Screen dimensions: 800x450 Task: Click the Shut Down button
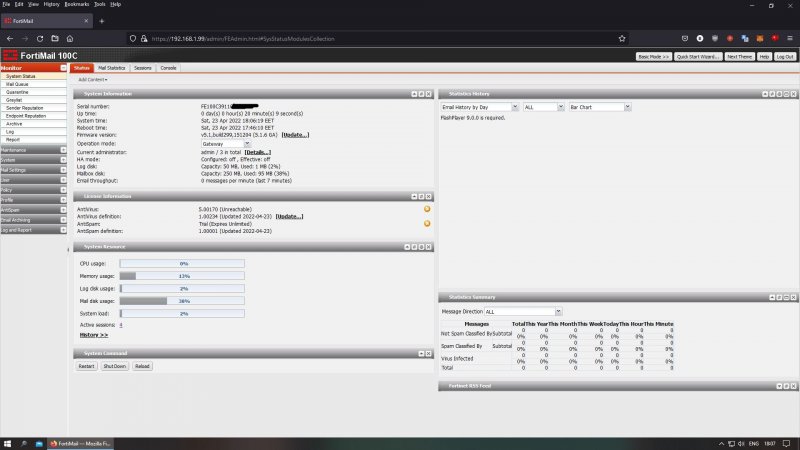114,366
